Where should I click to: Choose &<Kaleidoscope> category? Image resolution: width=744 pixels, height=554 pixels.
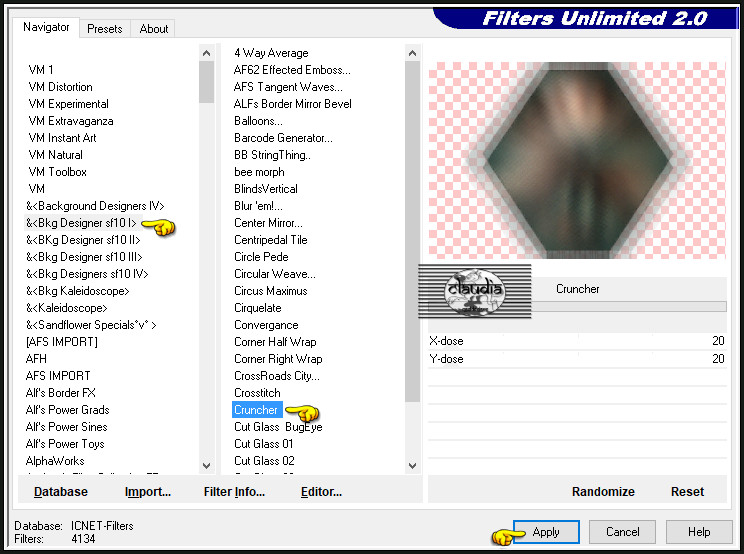point(66,308)
